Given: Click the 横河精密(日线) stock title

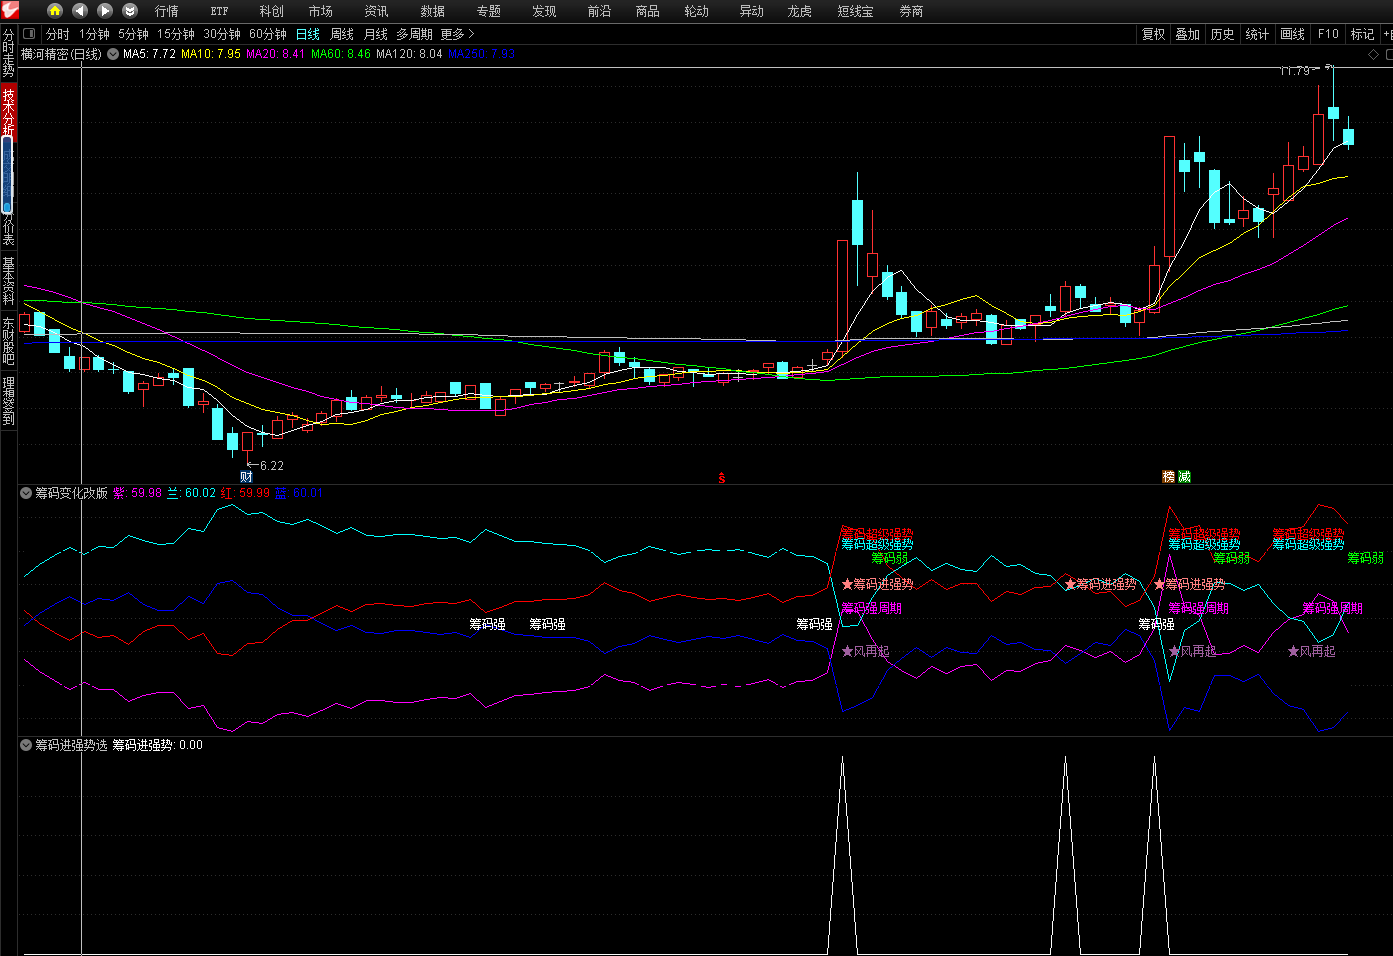Looking at the screenshot, I should 61,54.
